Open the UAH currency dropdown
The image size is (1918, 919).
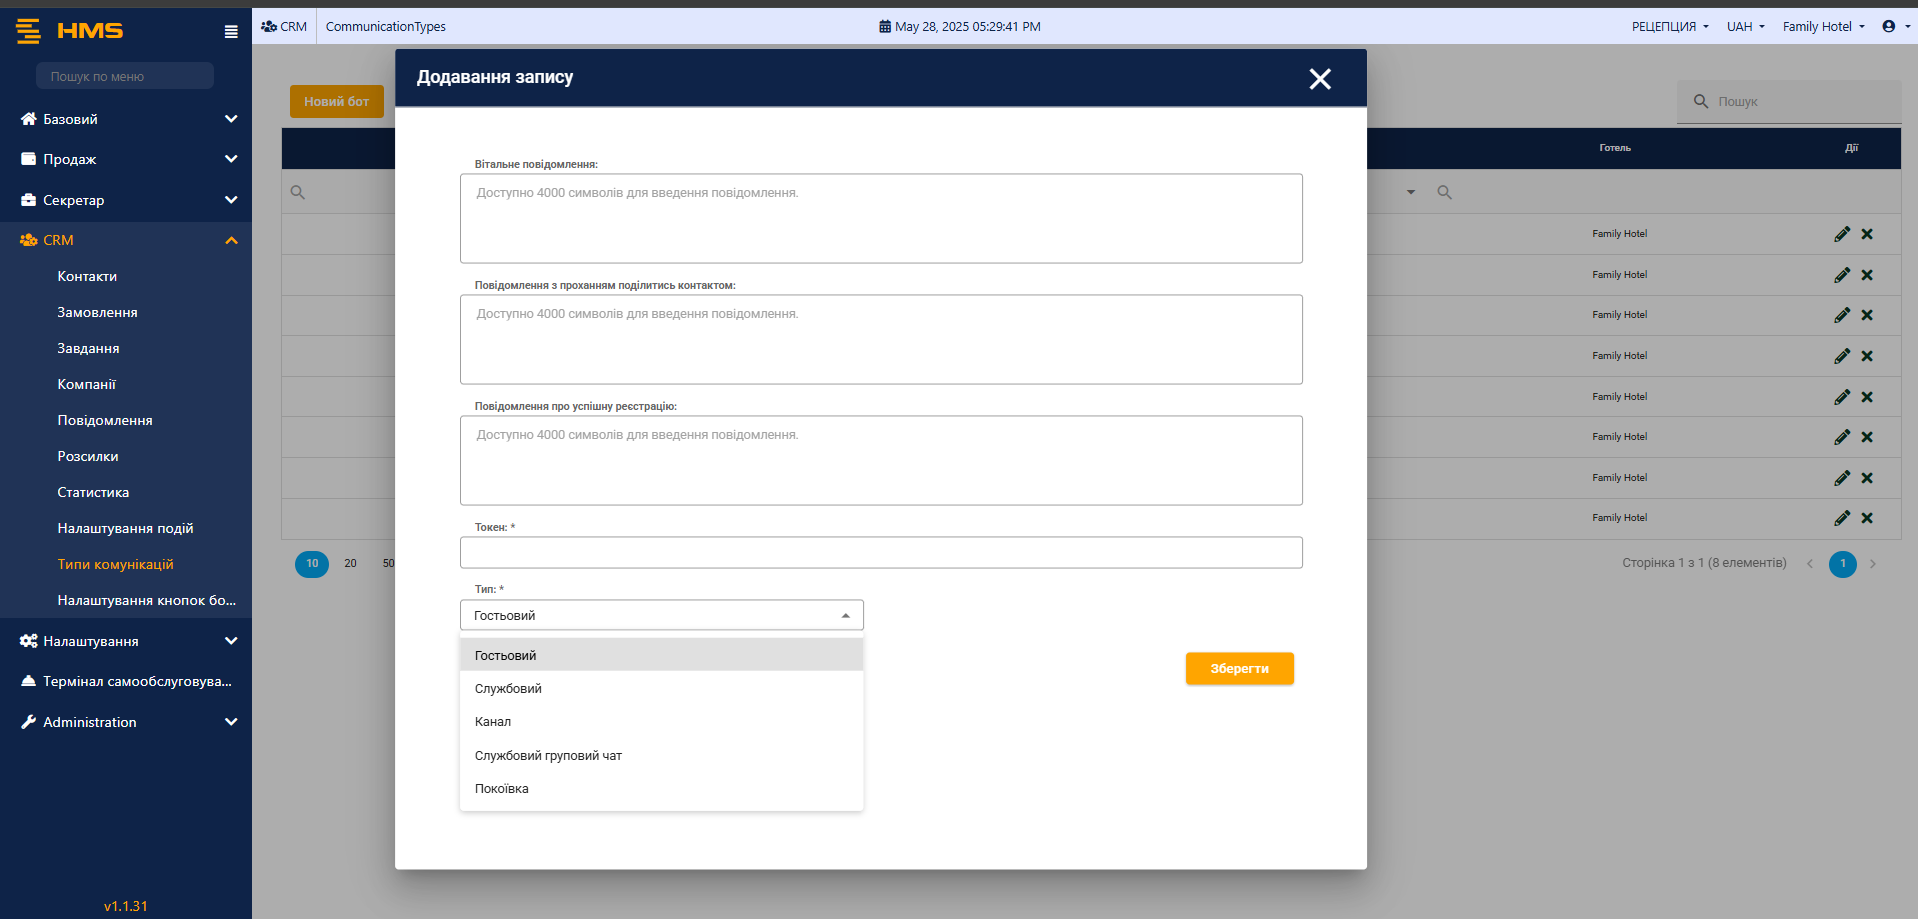coord(1745,27)
